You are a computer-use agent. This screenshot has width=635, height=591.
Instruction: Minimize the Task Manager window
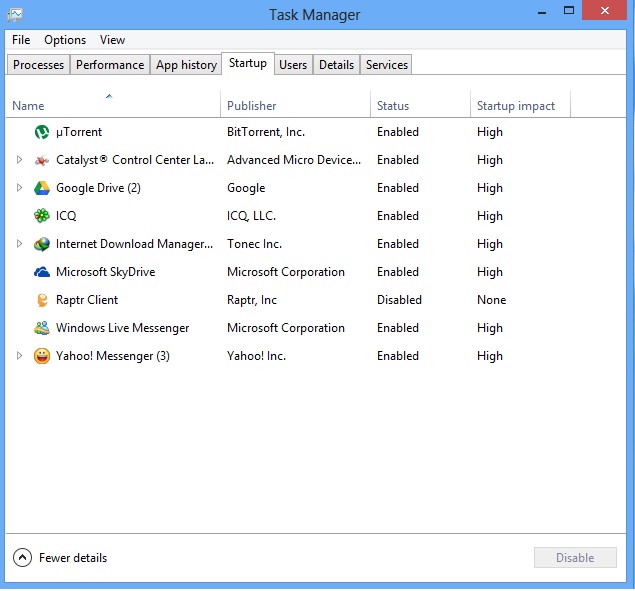coord(542,11)
